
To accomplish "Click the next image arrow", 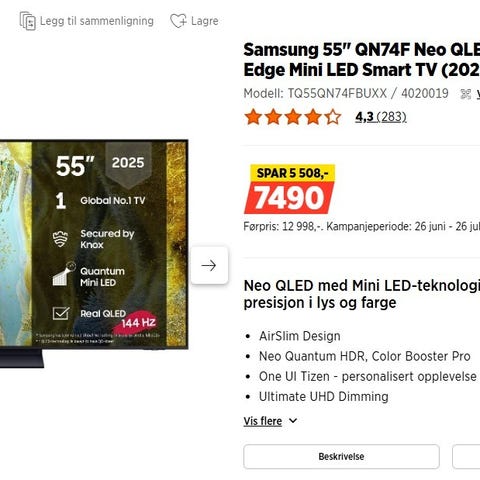I will [x=209, y=265].
